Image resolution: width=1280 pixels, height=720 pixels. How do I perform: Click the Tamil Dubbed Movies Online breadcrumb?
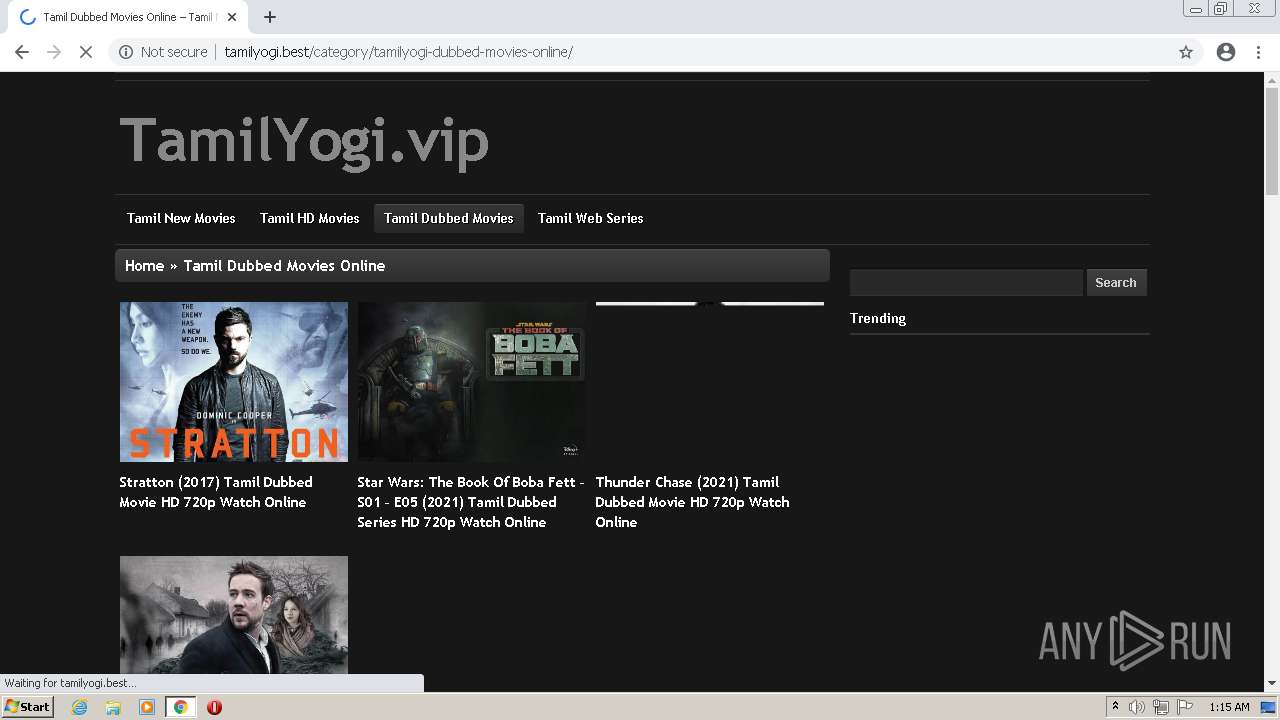284,266
